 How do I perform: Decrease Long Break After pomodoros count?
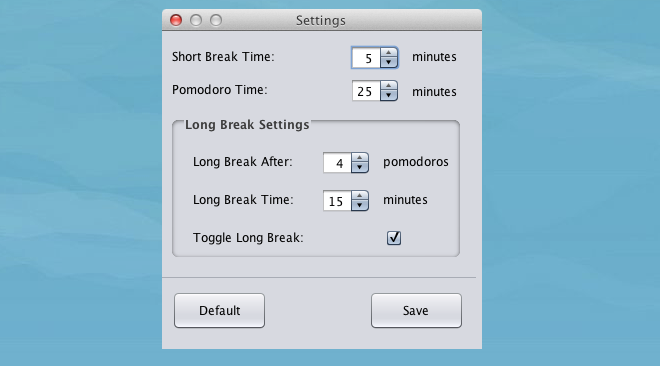(x=359, y=167)
